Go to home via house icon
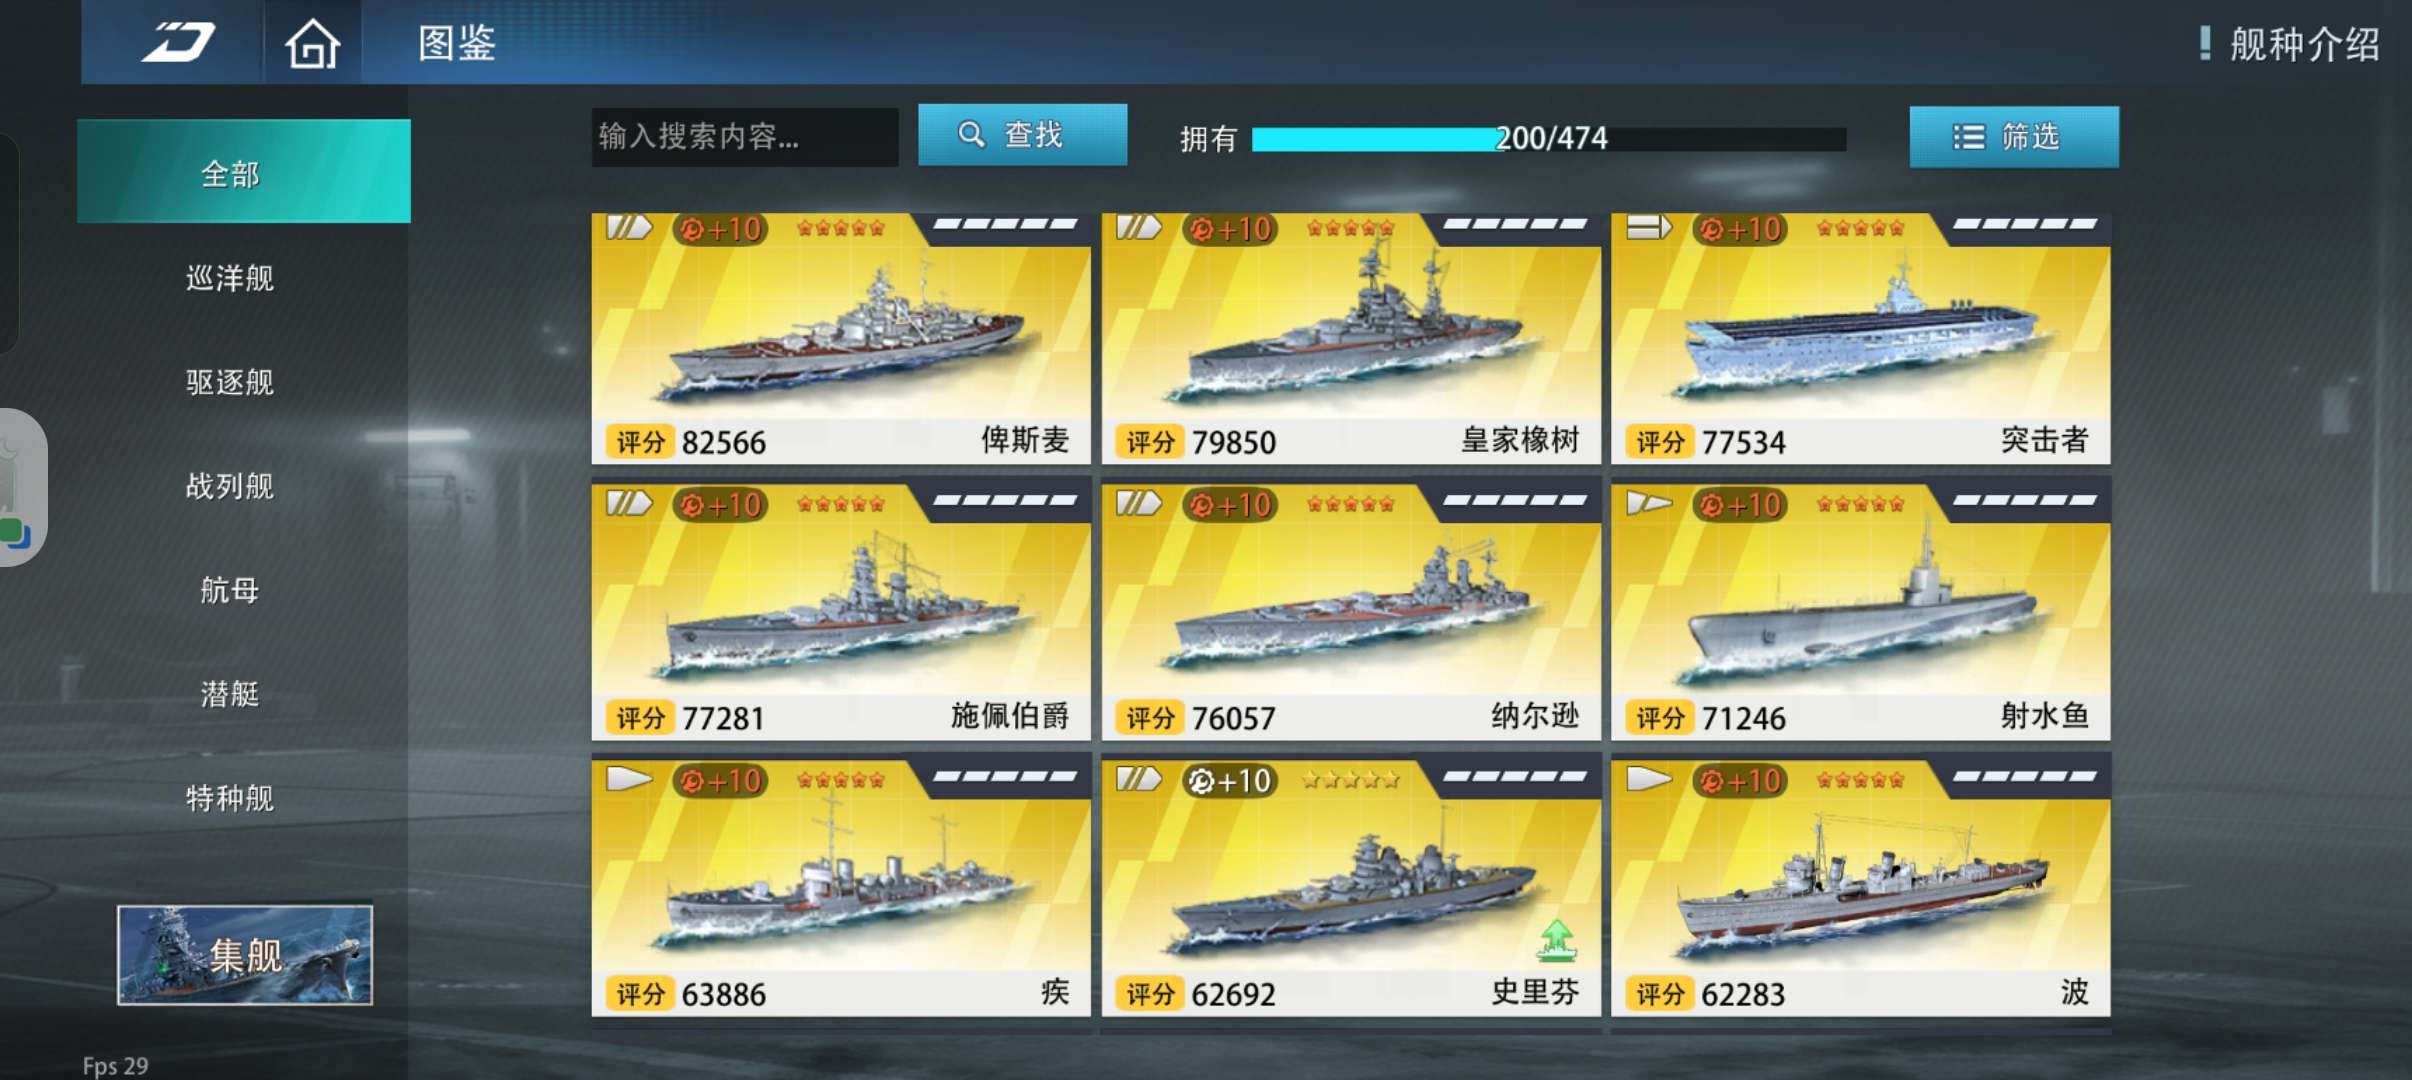The height and width of the screenshot is (1080, 2412). (312, 44)
